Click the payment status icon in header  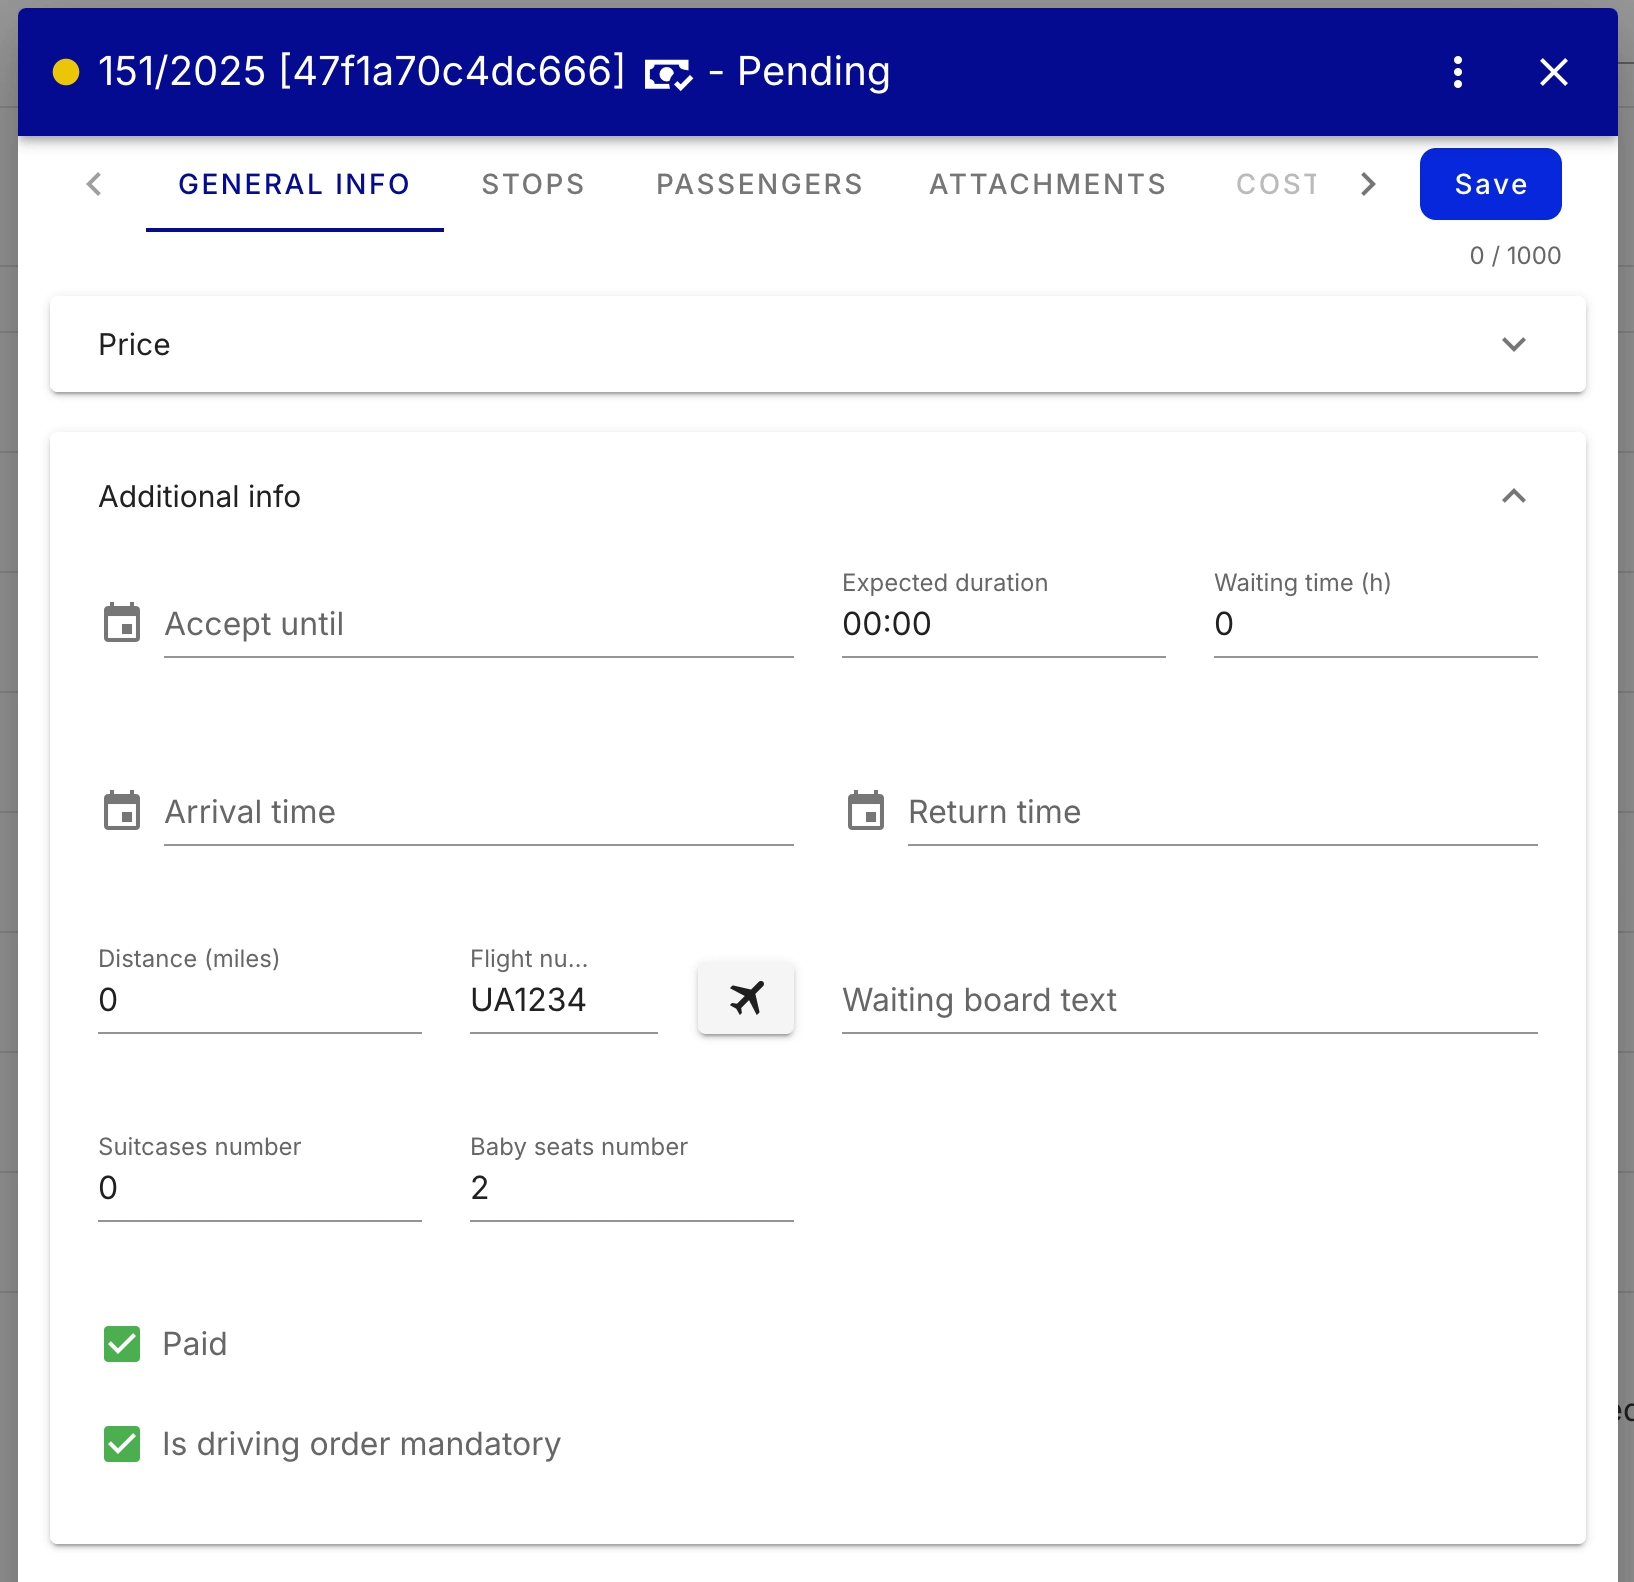click(x=668, y=74)
